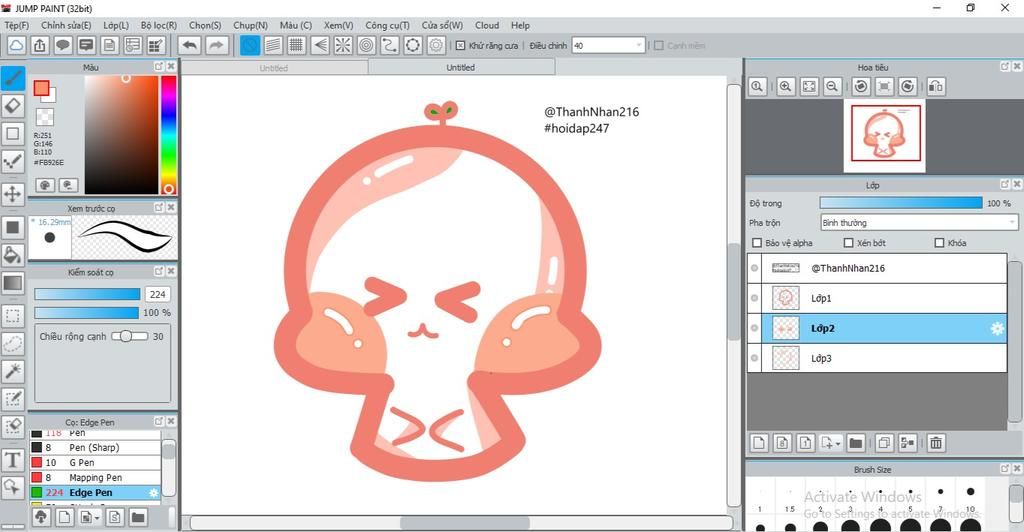1024x532 pixels.
Task: Adjust the brush size slider at 224
Action: pos(88,294)
